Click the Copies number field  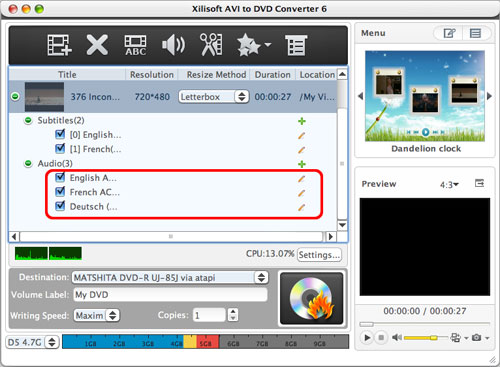pos(209,315)
